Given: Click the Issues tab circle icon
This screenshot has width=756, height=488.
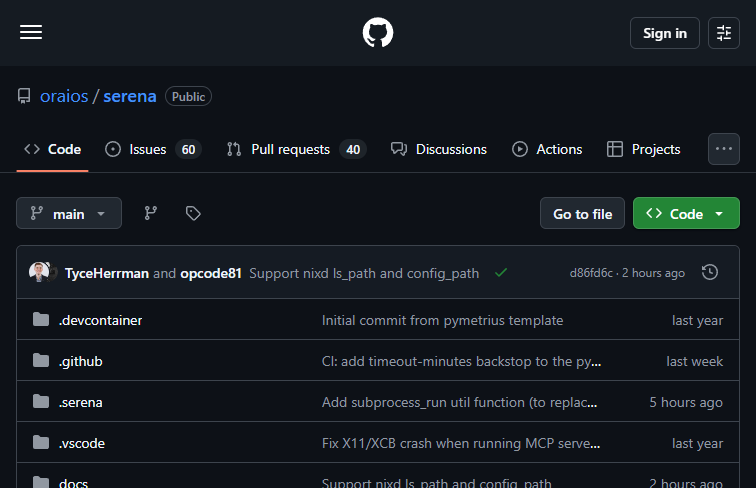Looking at the screenshot, I should click(113, 149).
